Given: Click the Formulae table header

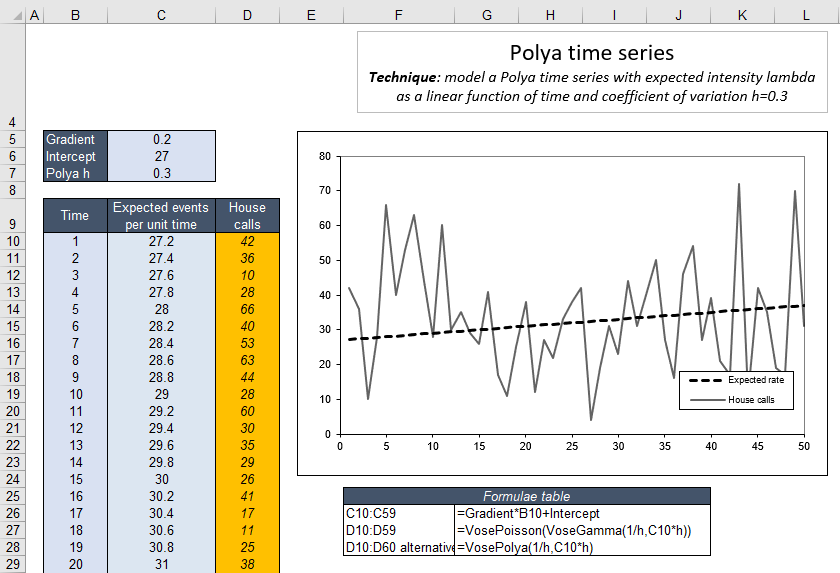Looking at the screenshot, I should 527,496.
